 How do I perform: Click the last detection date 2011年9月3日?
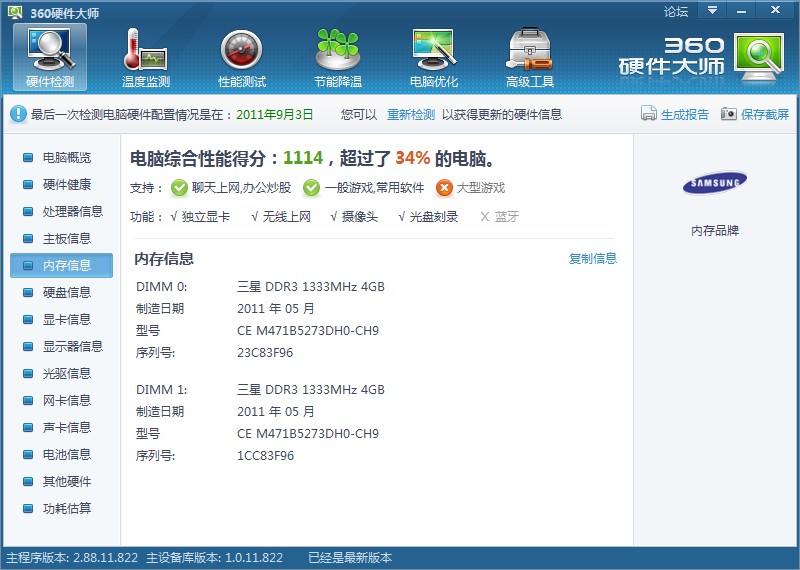click(274, 114)
